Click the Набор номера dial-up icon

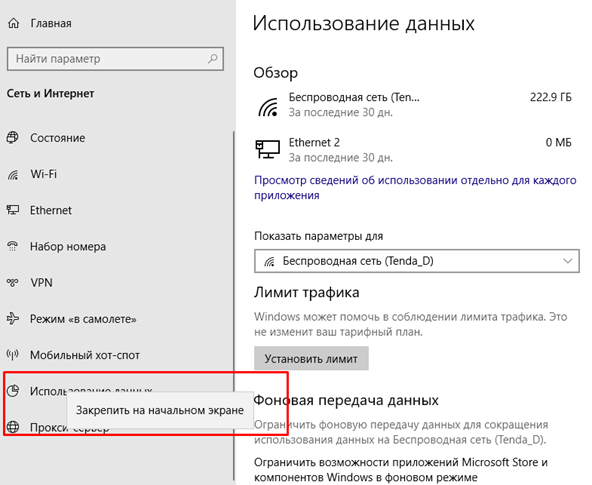[12, 246]
